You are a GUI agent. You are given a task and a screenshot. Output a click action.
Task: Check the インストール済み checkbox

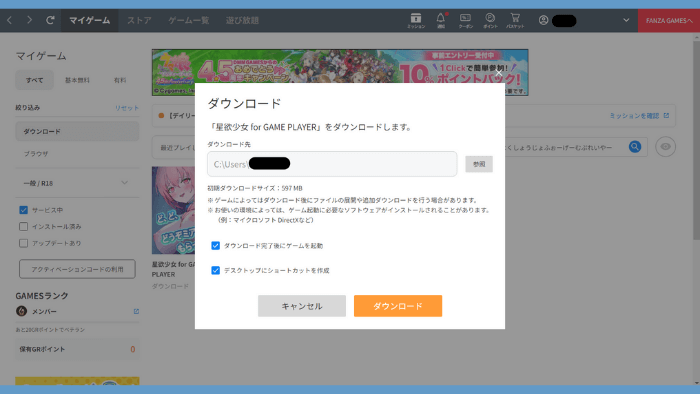pos(24,227)
